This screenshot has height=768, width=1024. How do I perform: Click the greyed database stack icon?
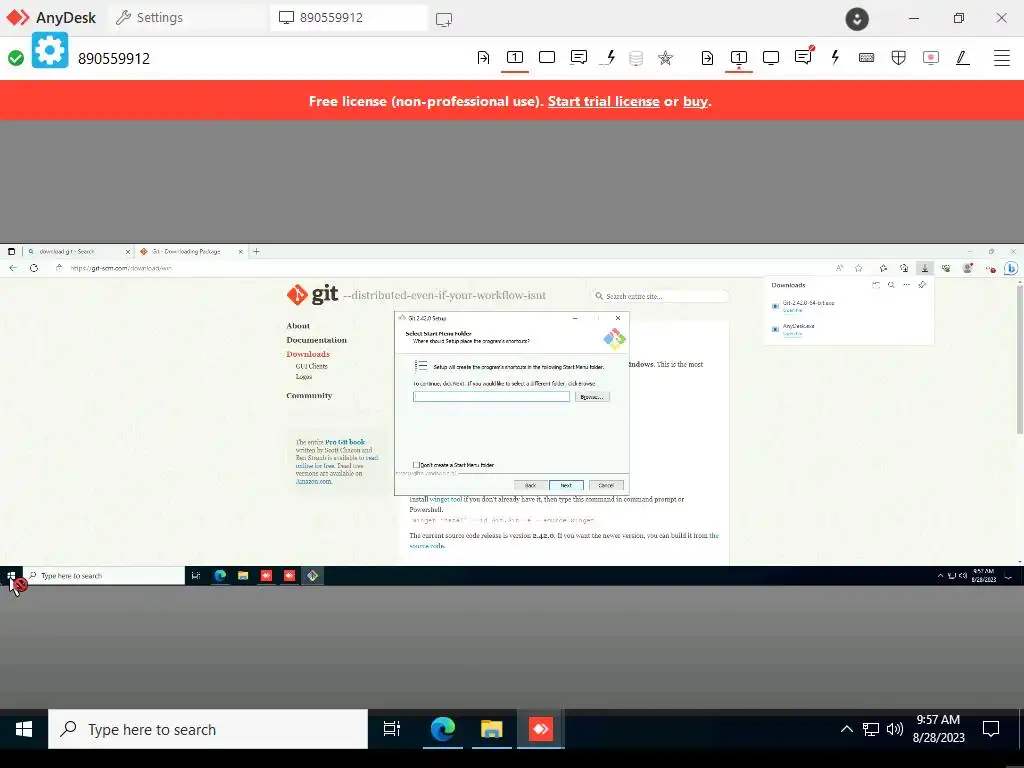coord(636,57)
